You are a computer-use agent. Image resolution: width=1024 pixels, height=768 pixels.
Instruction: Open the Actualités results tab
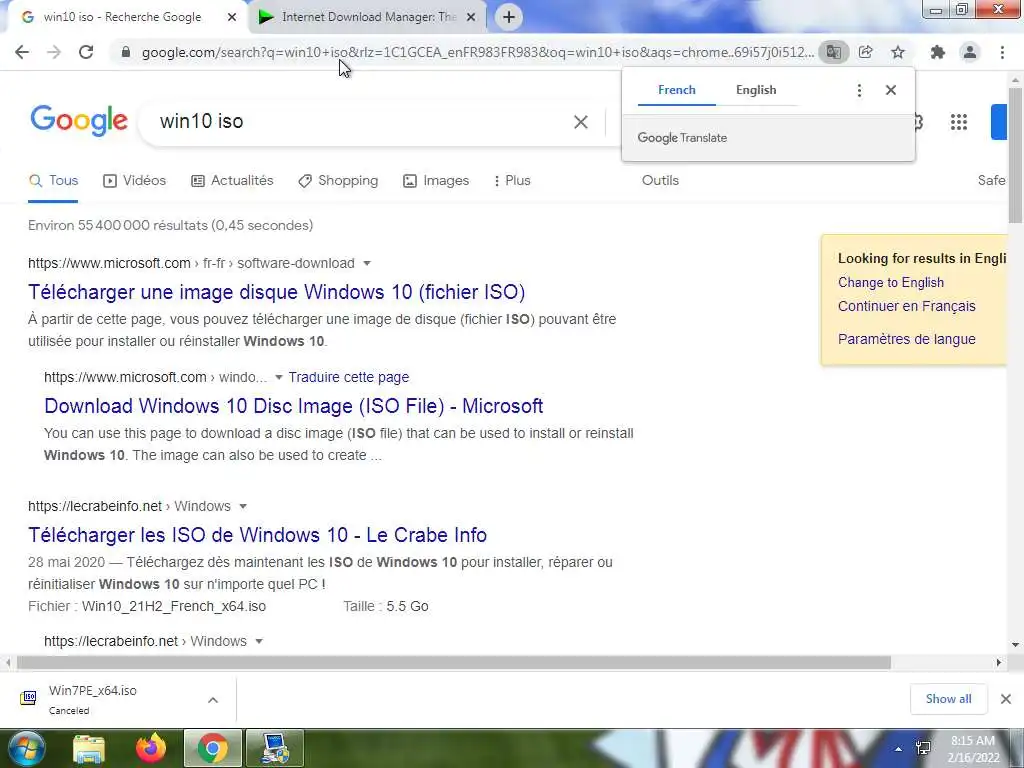click(232, 181)
